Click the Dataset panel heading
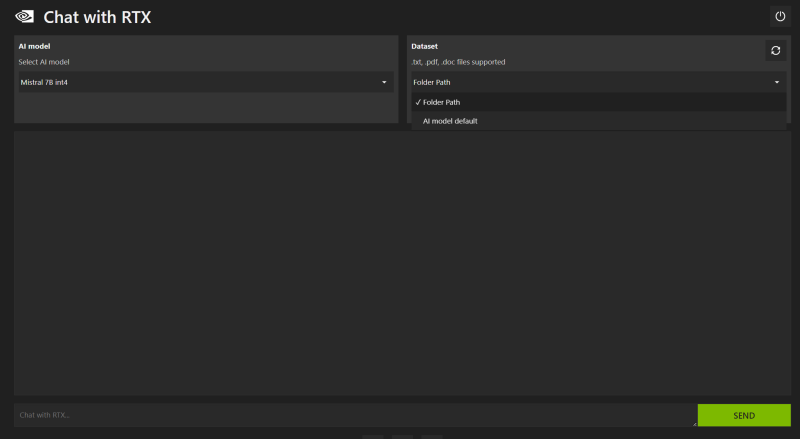Image resolution: width=800 pixels, height=439 pixels. click(424, 46)
